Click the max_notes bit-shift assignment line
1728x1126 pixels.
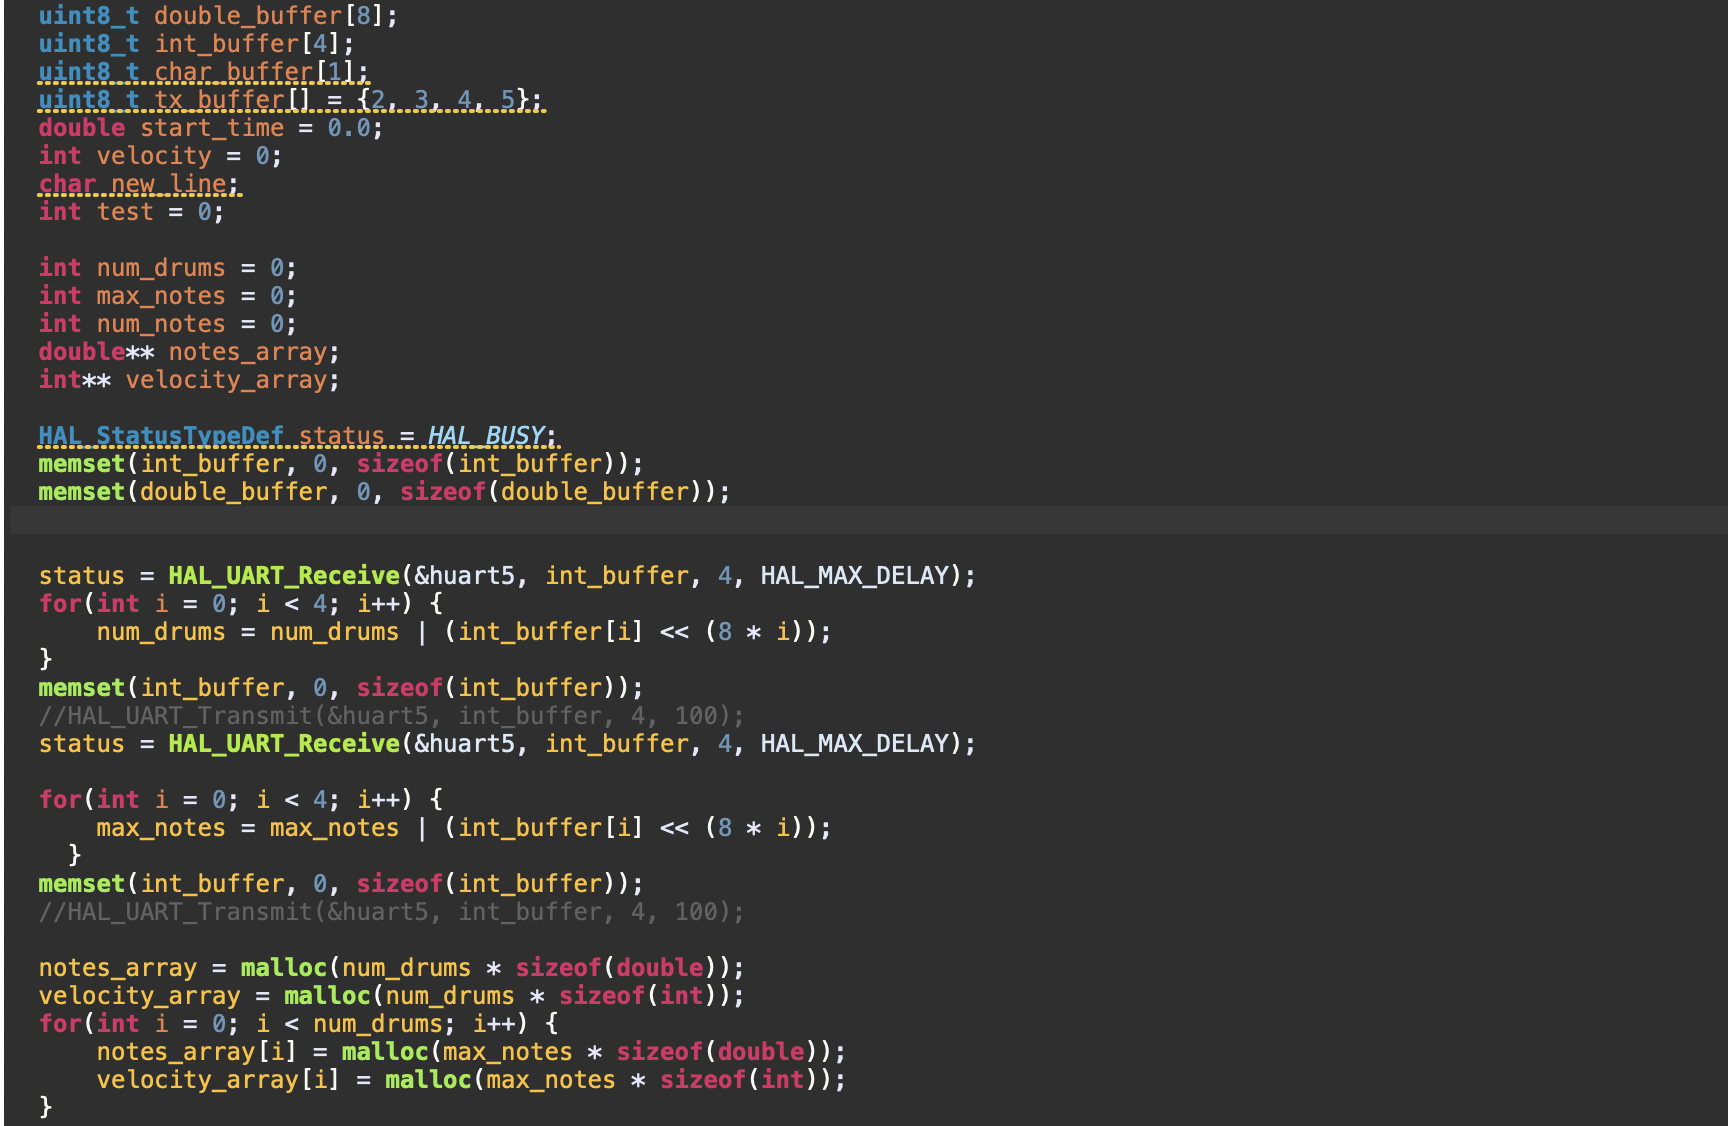tap(463, 828)
